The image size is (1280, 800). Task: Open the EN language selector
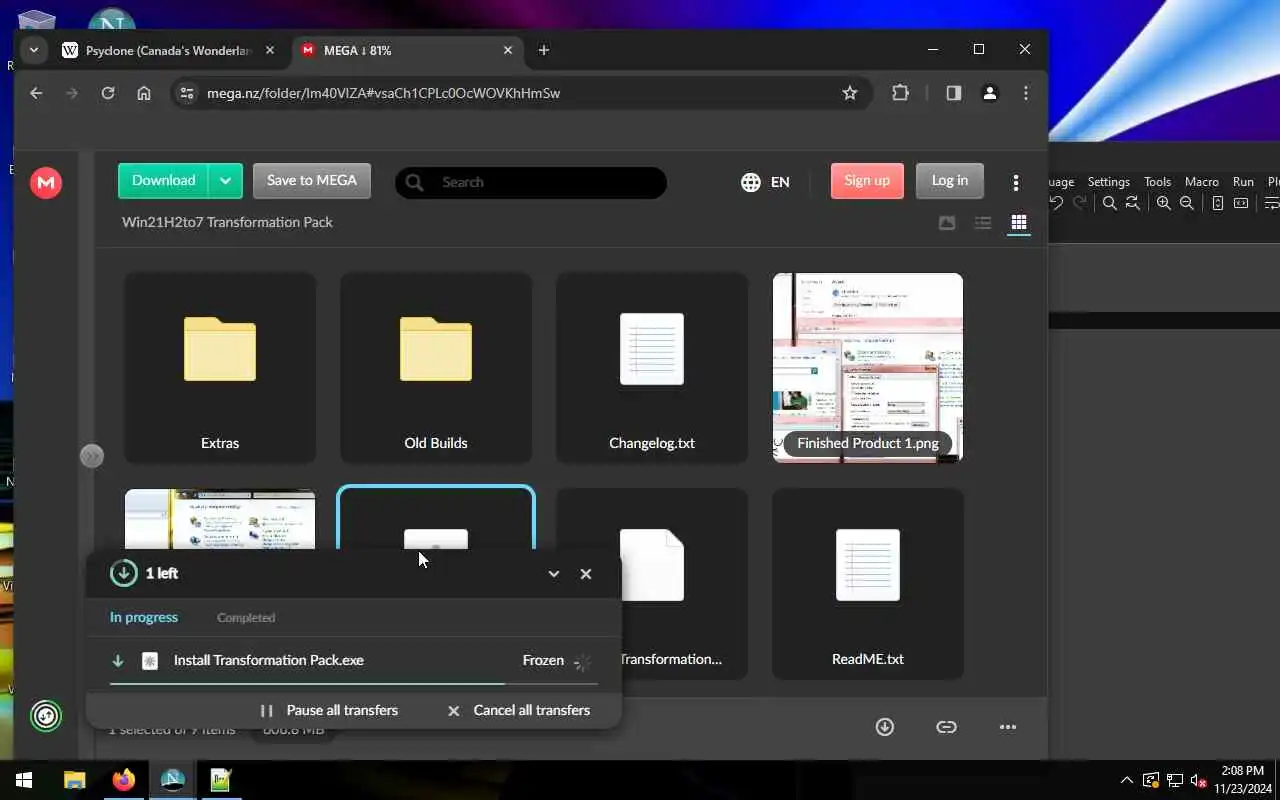[x=766, y=182]
